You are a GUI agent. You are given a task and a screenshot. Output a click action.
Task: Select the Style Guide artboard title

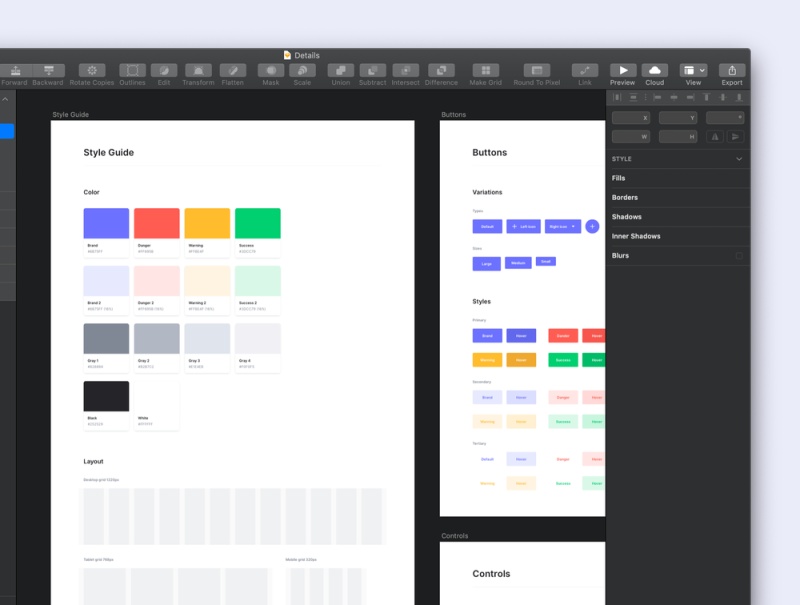click(x=70, y=115)
